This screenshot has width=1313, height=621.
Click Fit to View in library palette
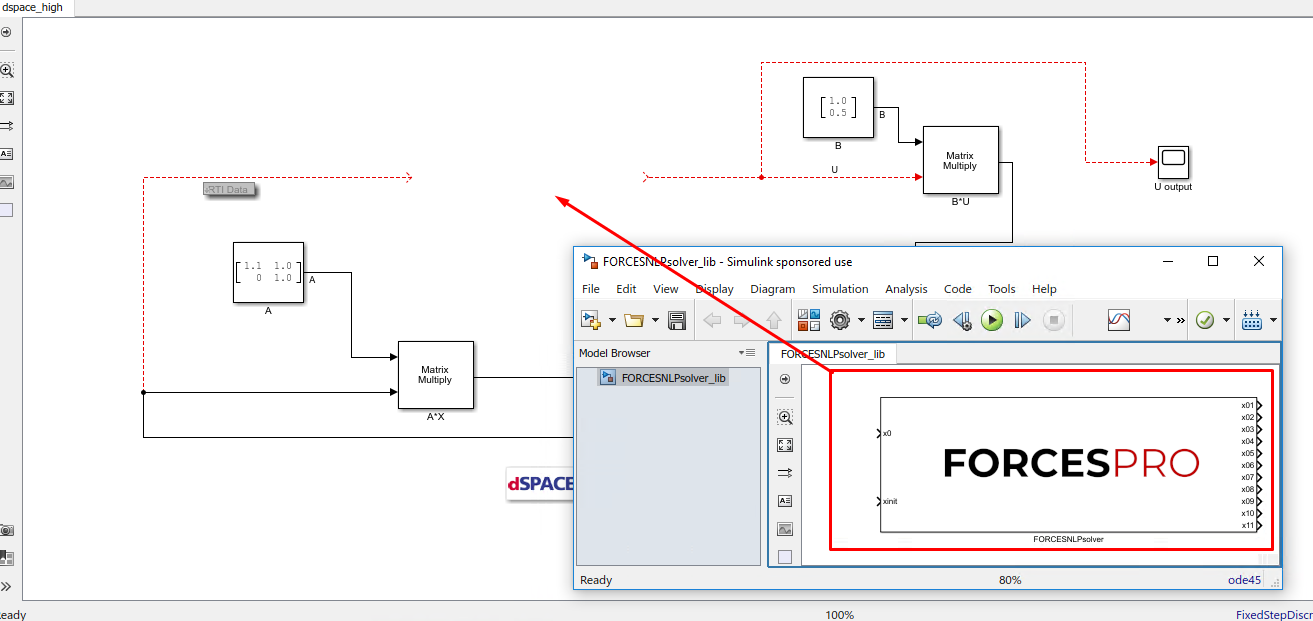785,446
